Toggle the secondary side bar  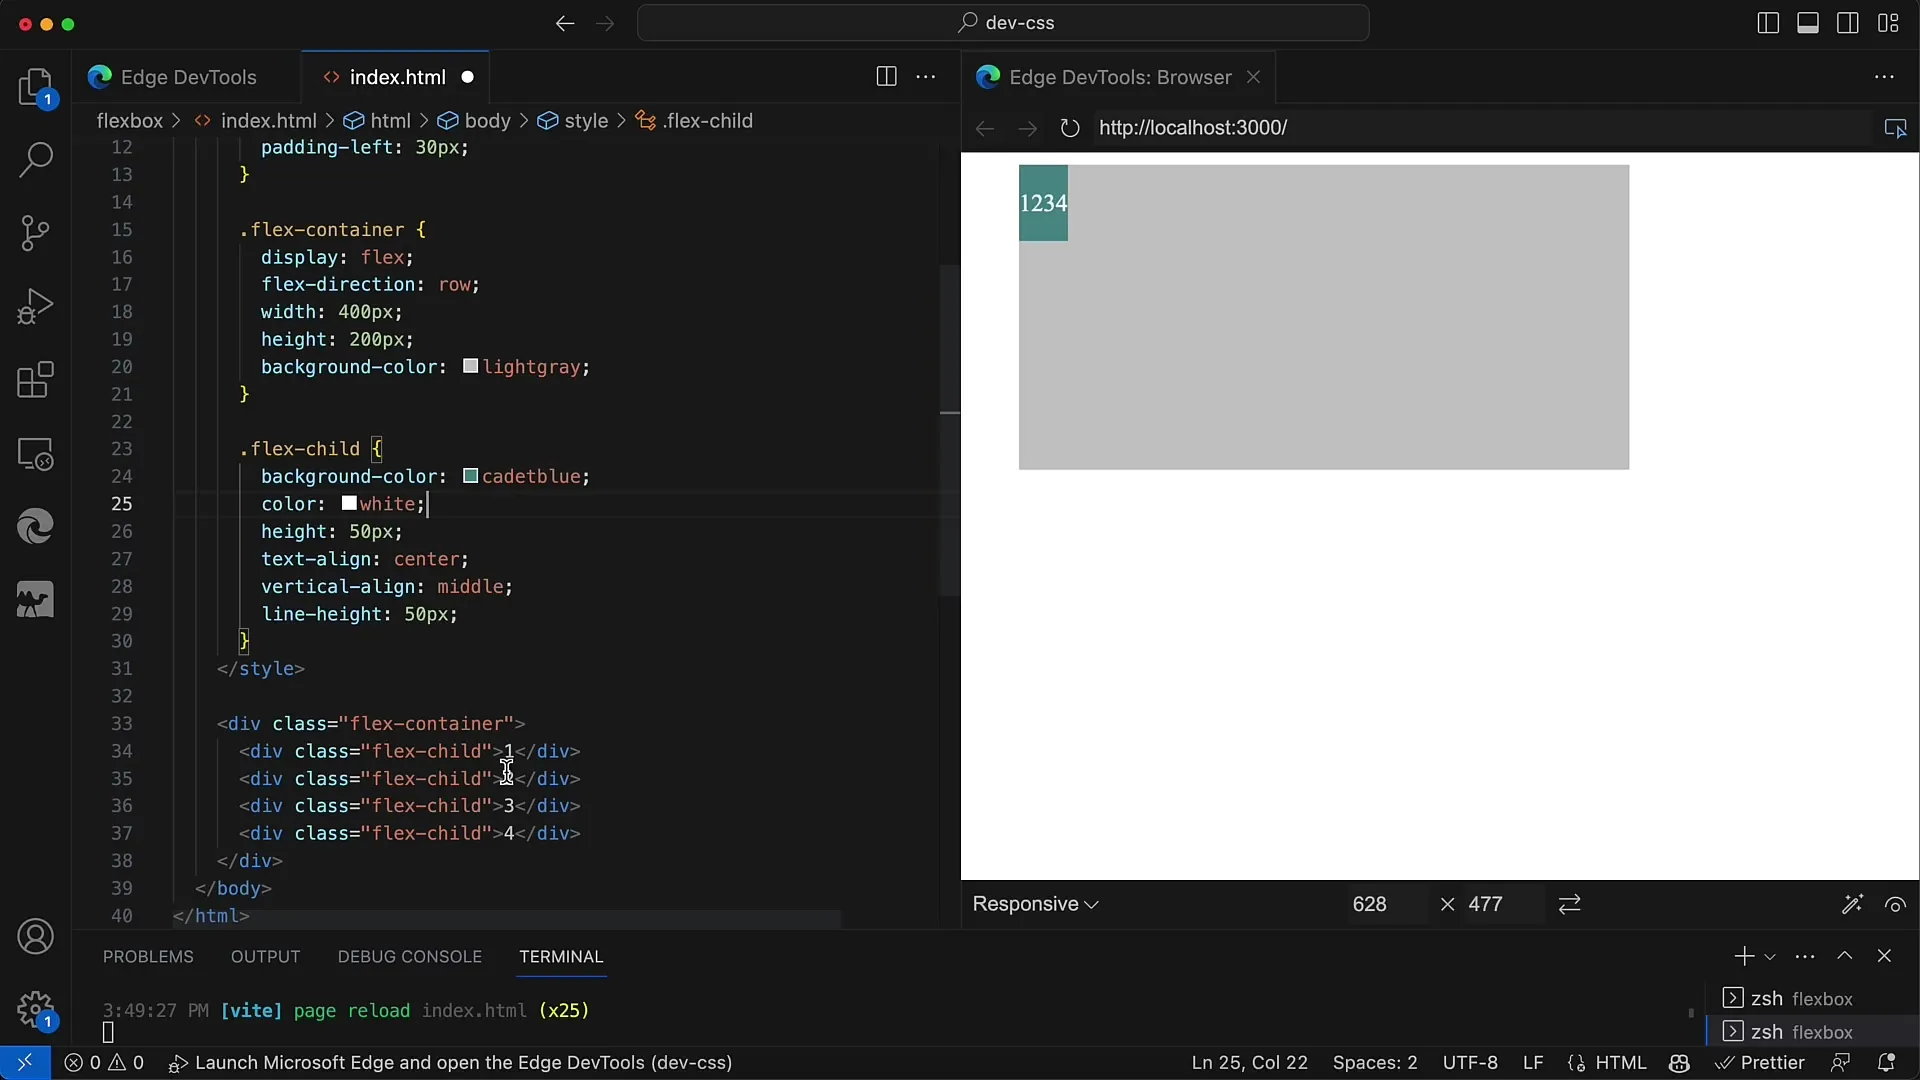coord(1848,23)
